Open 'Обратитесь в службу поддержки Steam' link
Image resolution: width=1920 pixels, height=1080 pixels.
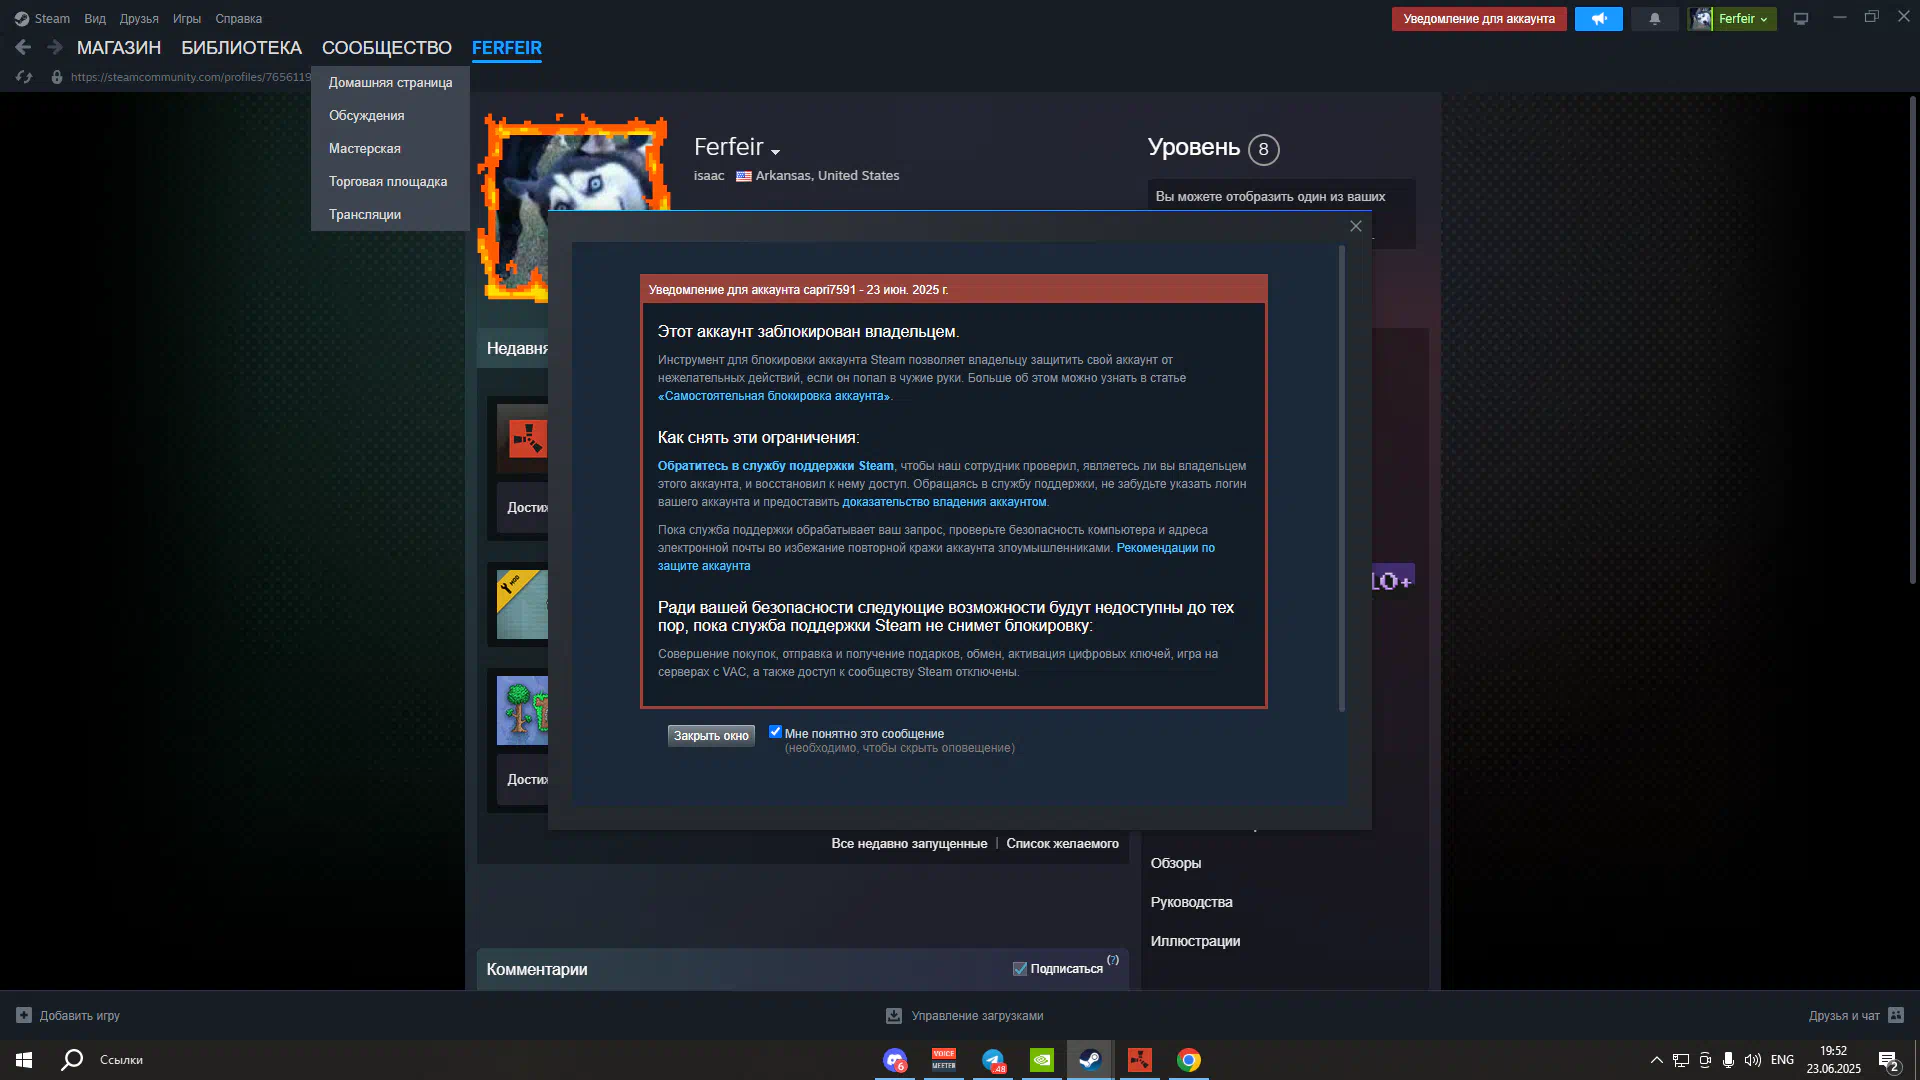coord(776,466)
